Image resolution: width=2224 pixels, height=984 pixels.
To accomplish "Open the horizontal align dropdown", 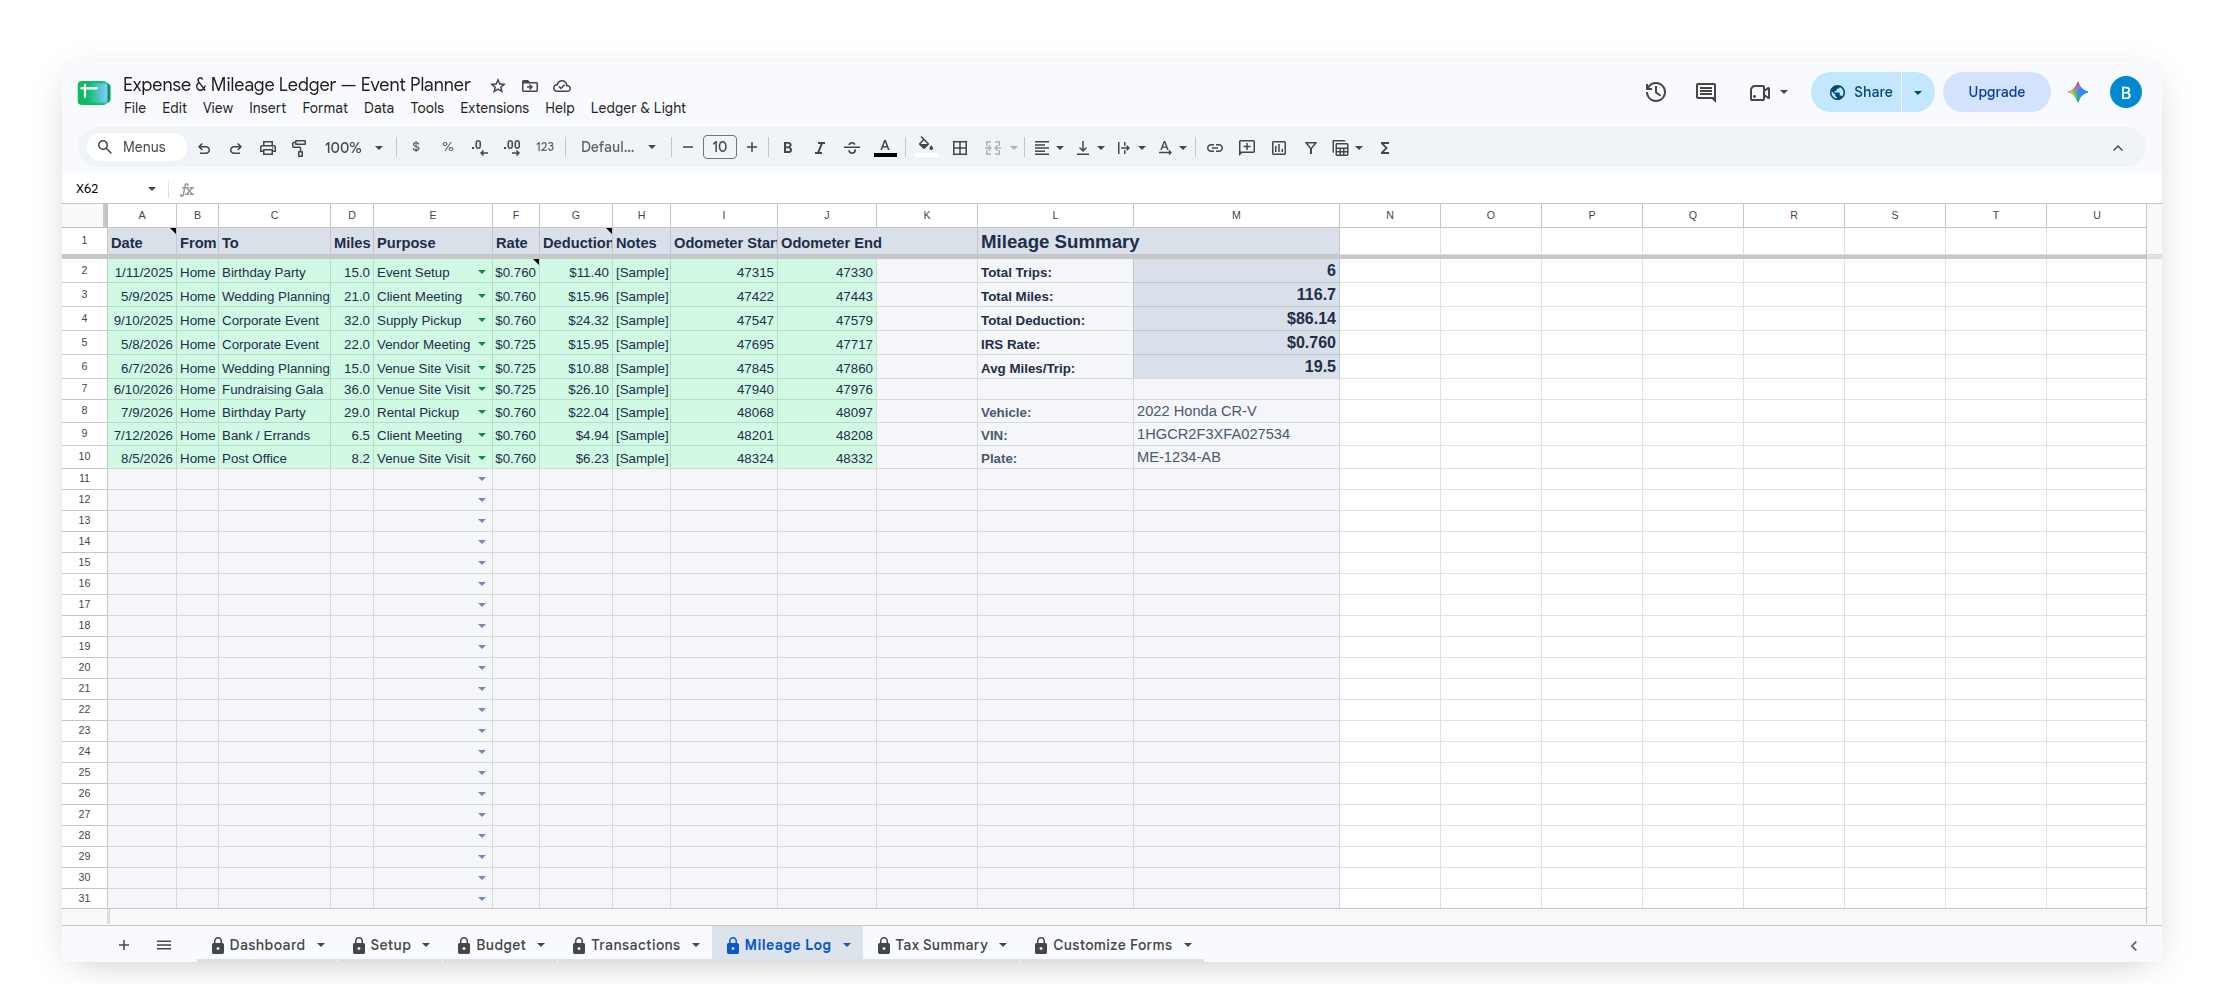I will tap(1048, 148).
